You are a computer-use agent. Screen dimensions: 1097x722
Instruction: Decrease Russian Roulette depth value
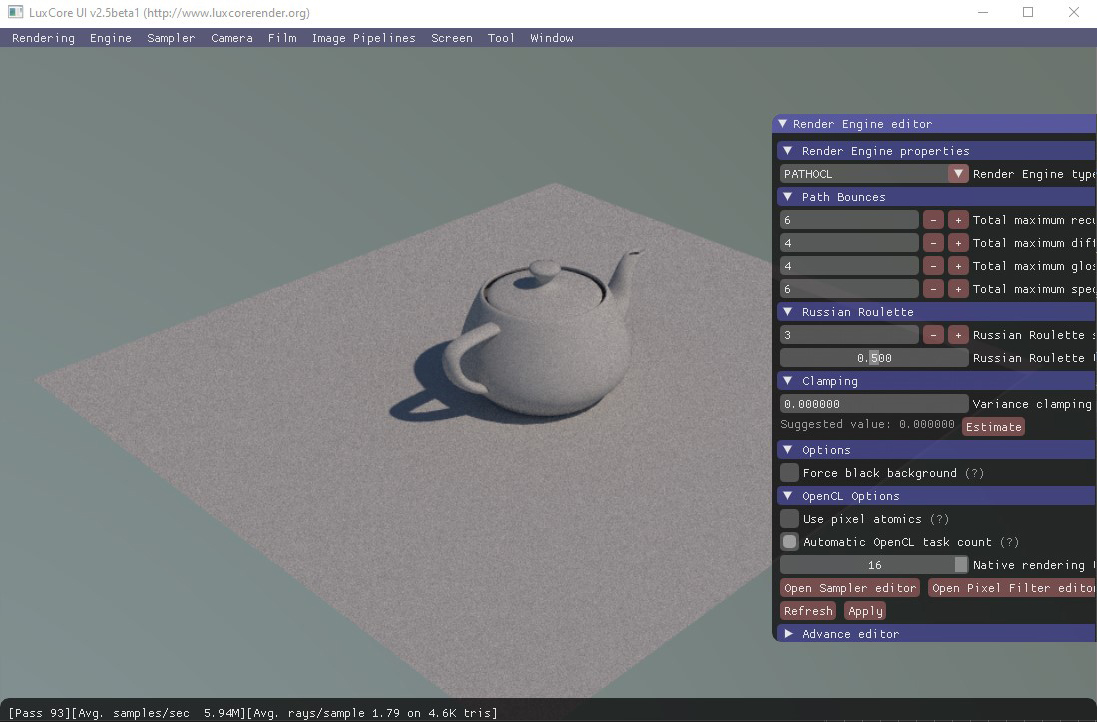point(933,335)
